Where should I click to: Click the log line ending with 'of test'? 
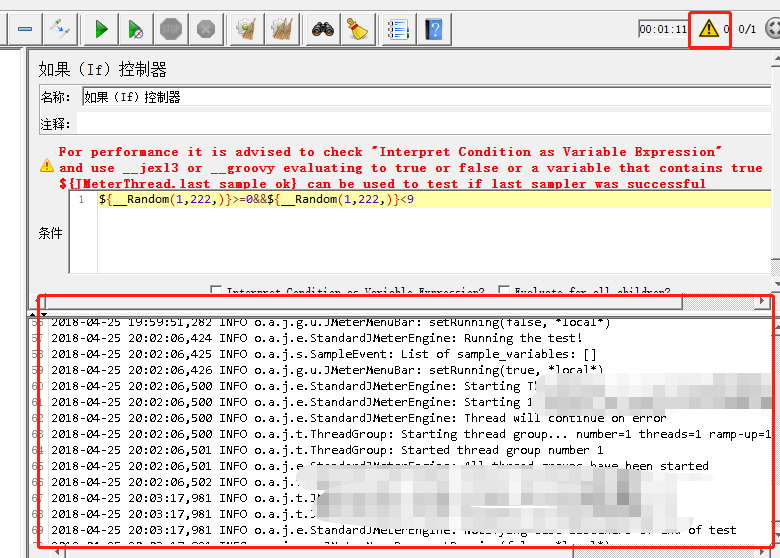[393, 530]
